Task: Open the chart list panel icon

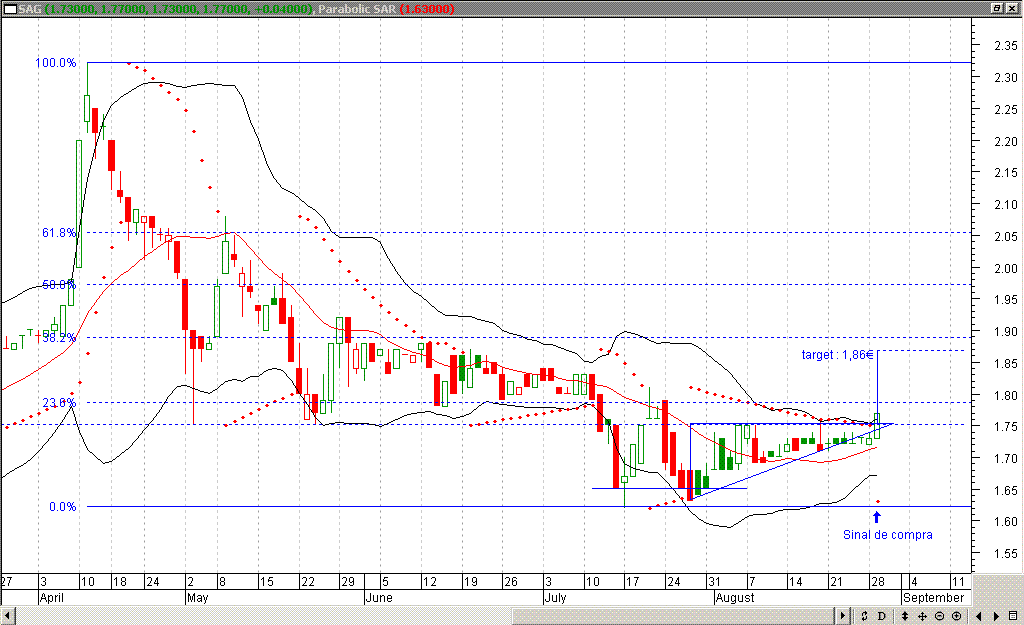Action: [1014, 616]
